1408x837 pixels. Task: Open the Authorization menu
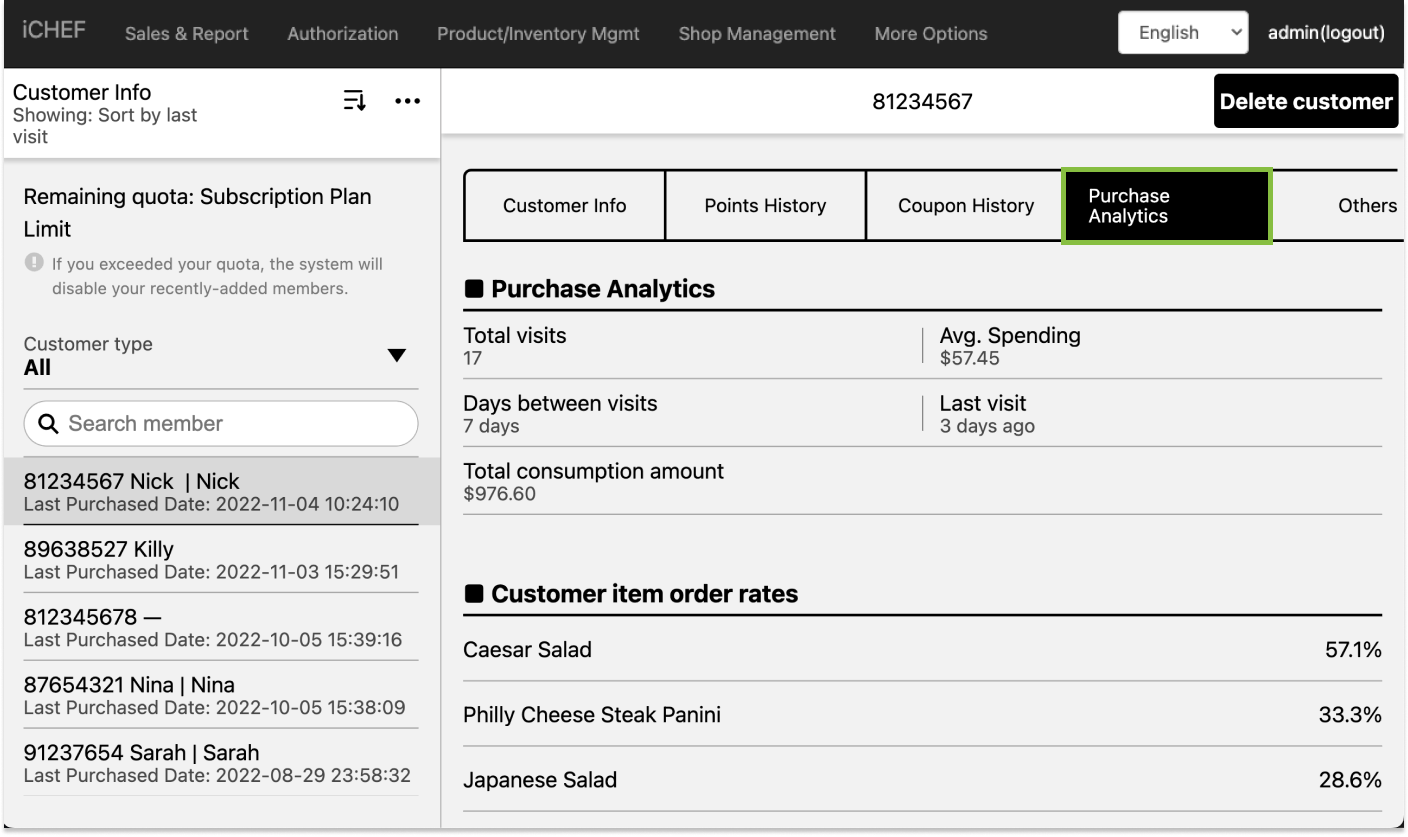pos(342,34)
